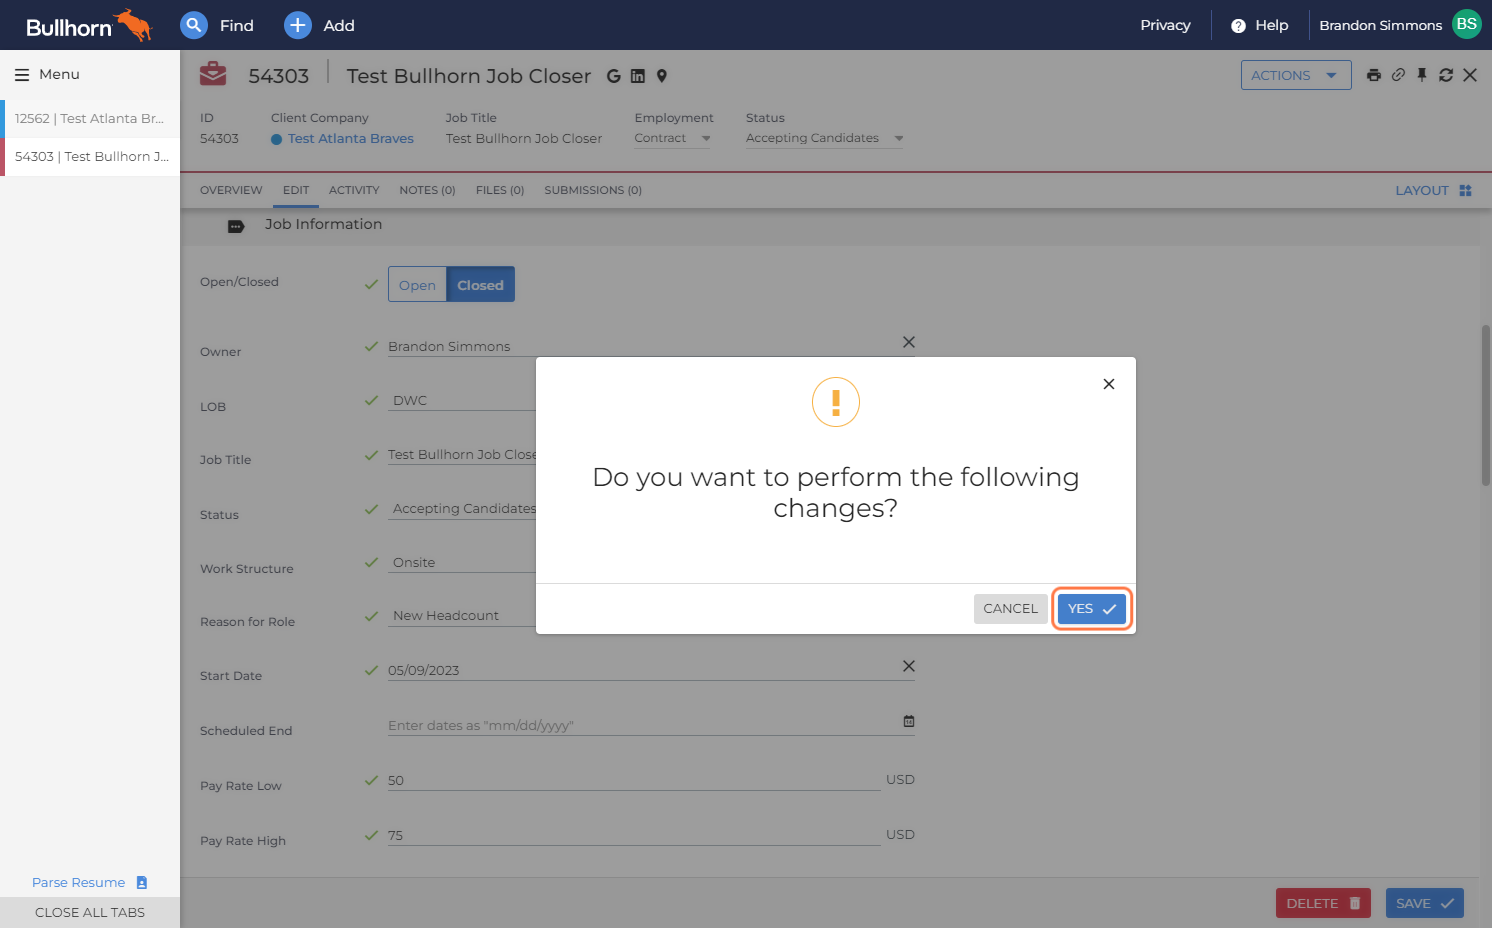Screen dimensions: 1492x928
Task: Confirm changes with YES button
Action: click(x=1091, y=608)
